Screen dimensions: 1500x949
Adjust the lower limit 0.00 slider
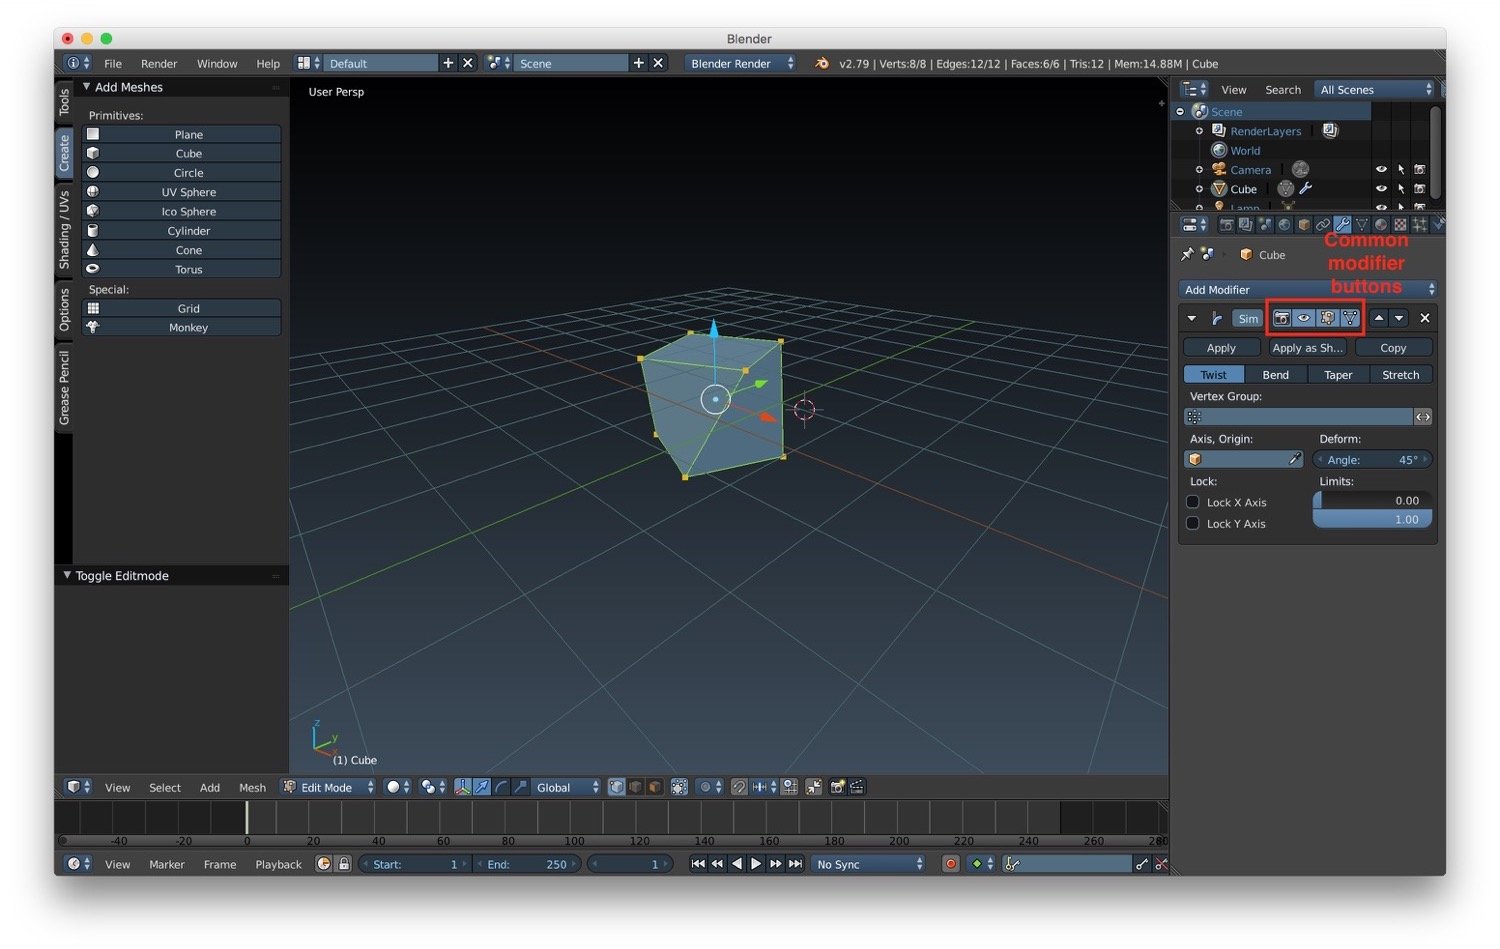pyautogui.click(x=1372, y=500)
